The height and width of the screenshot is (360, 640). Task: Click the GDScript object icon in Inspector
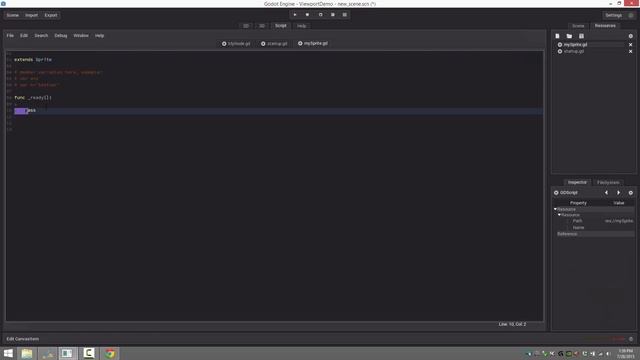556,193
